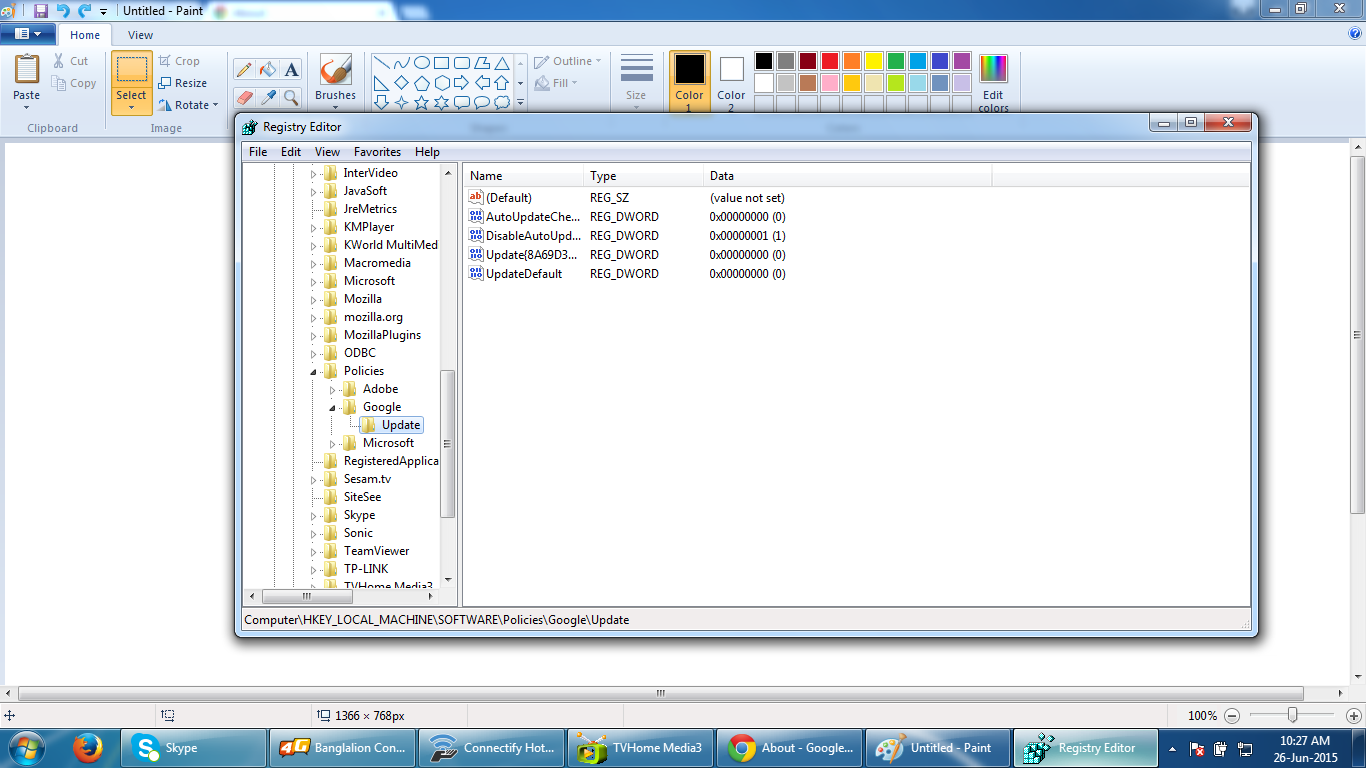Select the Fill with color bucket tool
1366x768 pixels.
pos(267,70)
